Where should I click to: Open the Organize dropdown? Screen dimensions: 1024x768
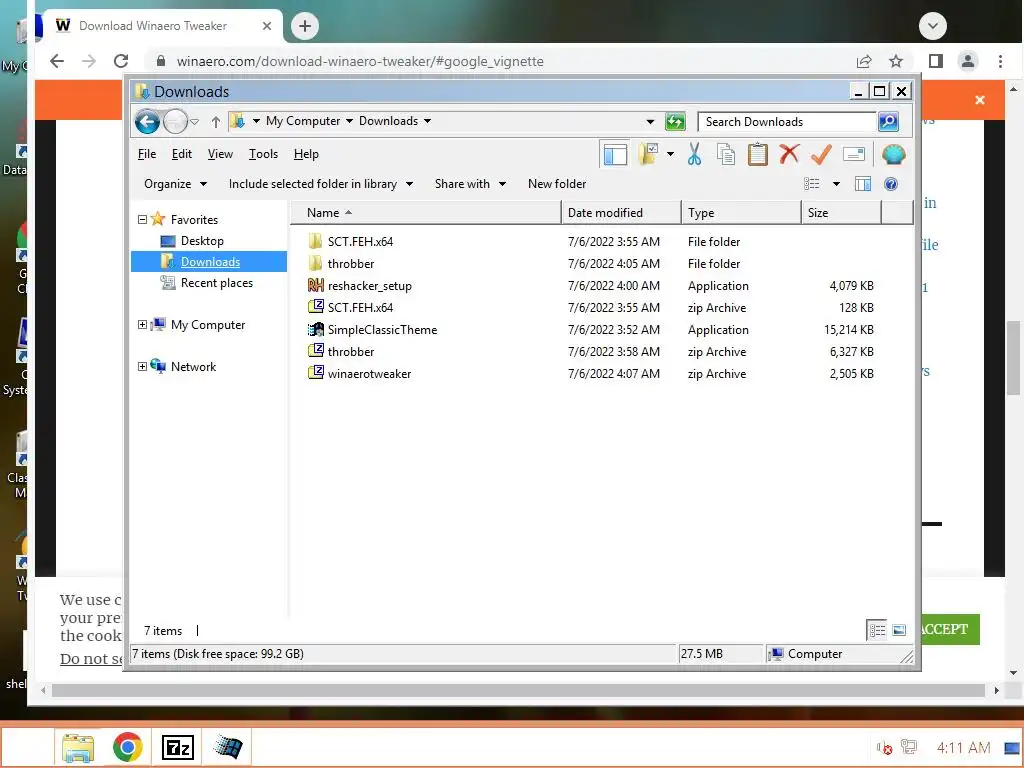pos(175,184)
